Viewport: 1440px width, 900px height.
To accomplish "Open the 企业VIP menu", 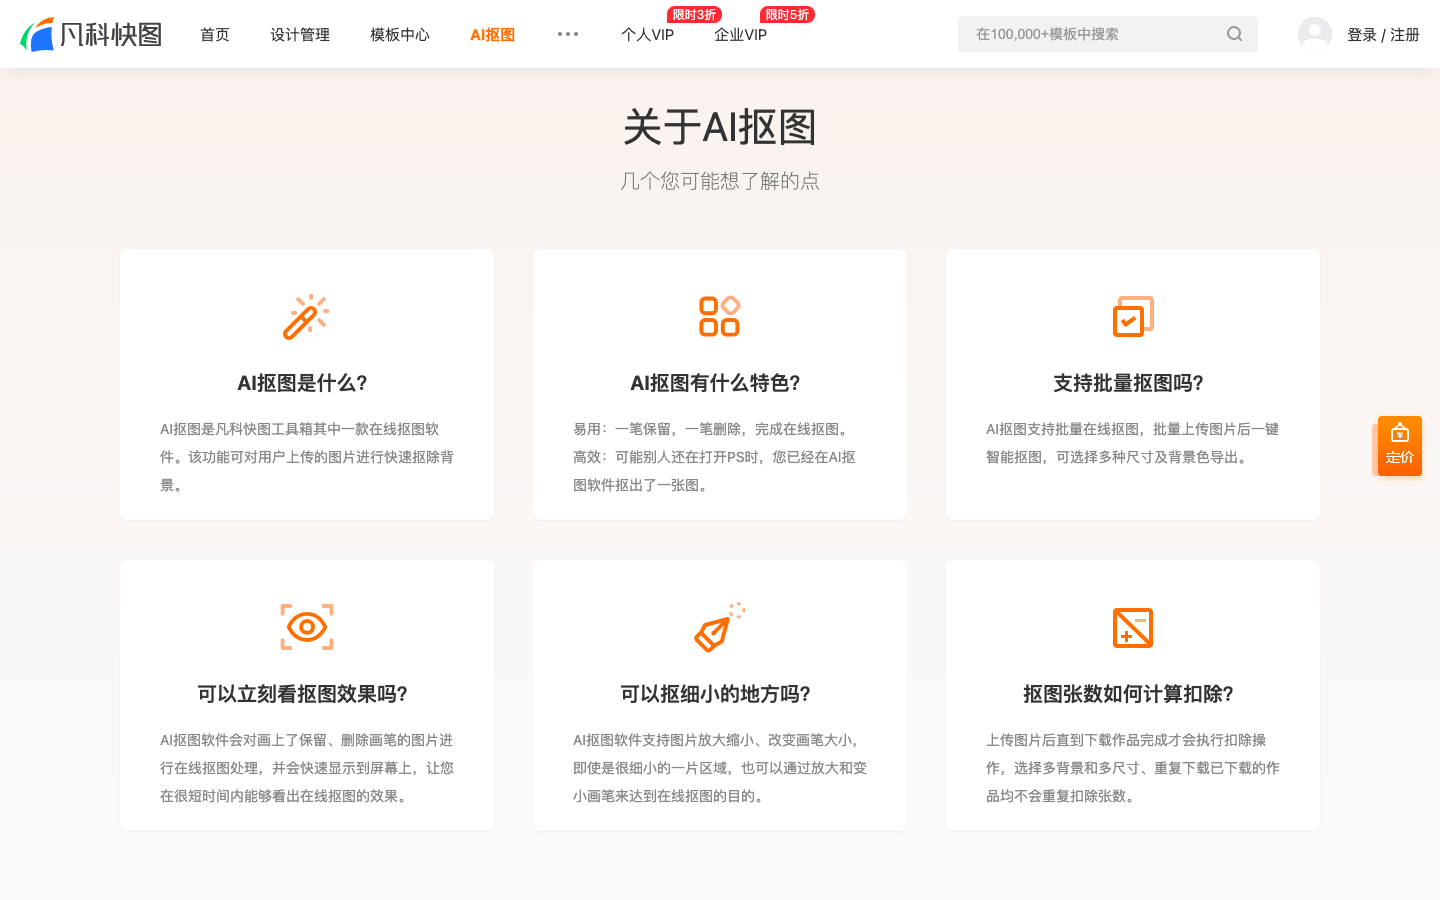I will pyautogui.click(x=740, y=34).
